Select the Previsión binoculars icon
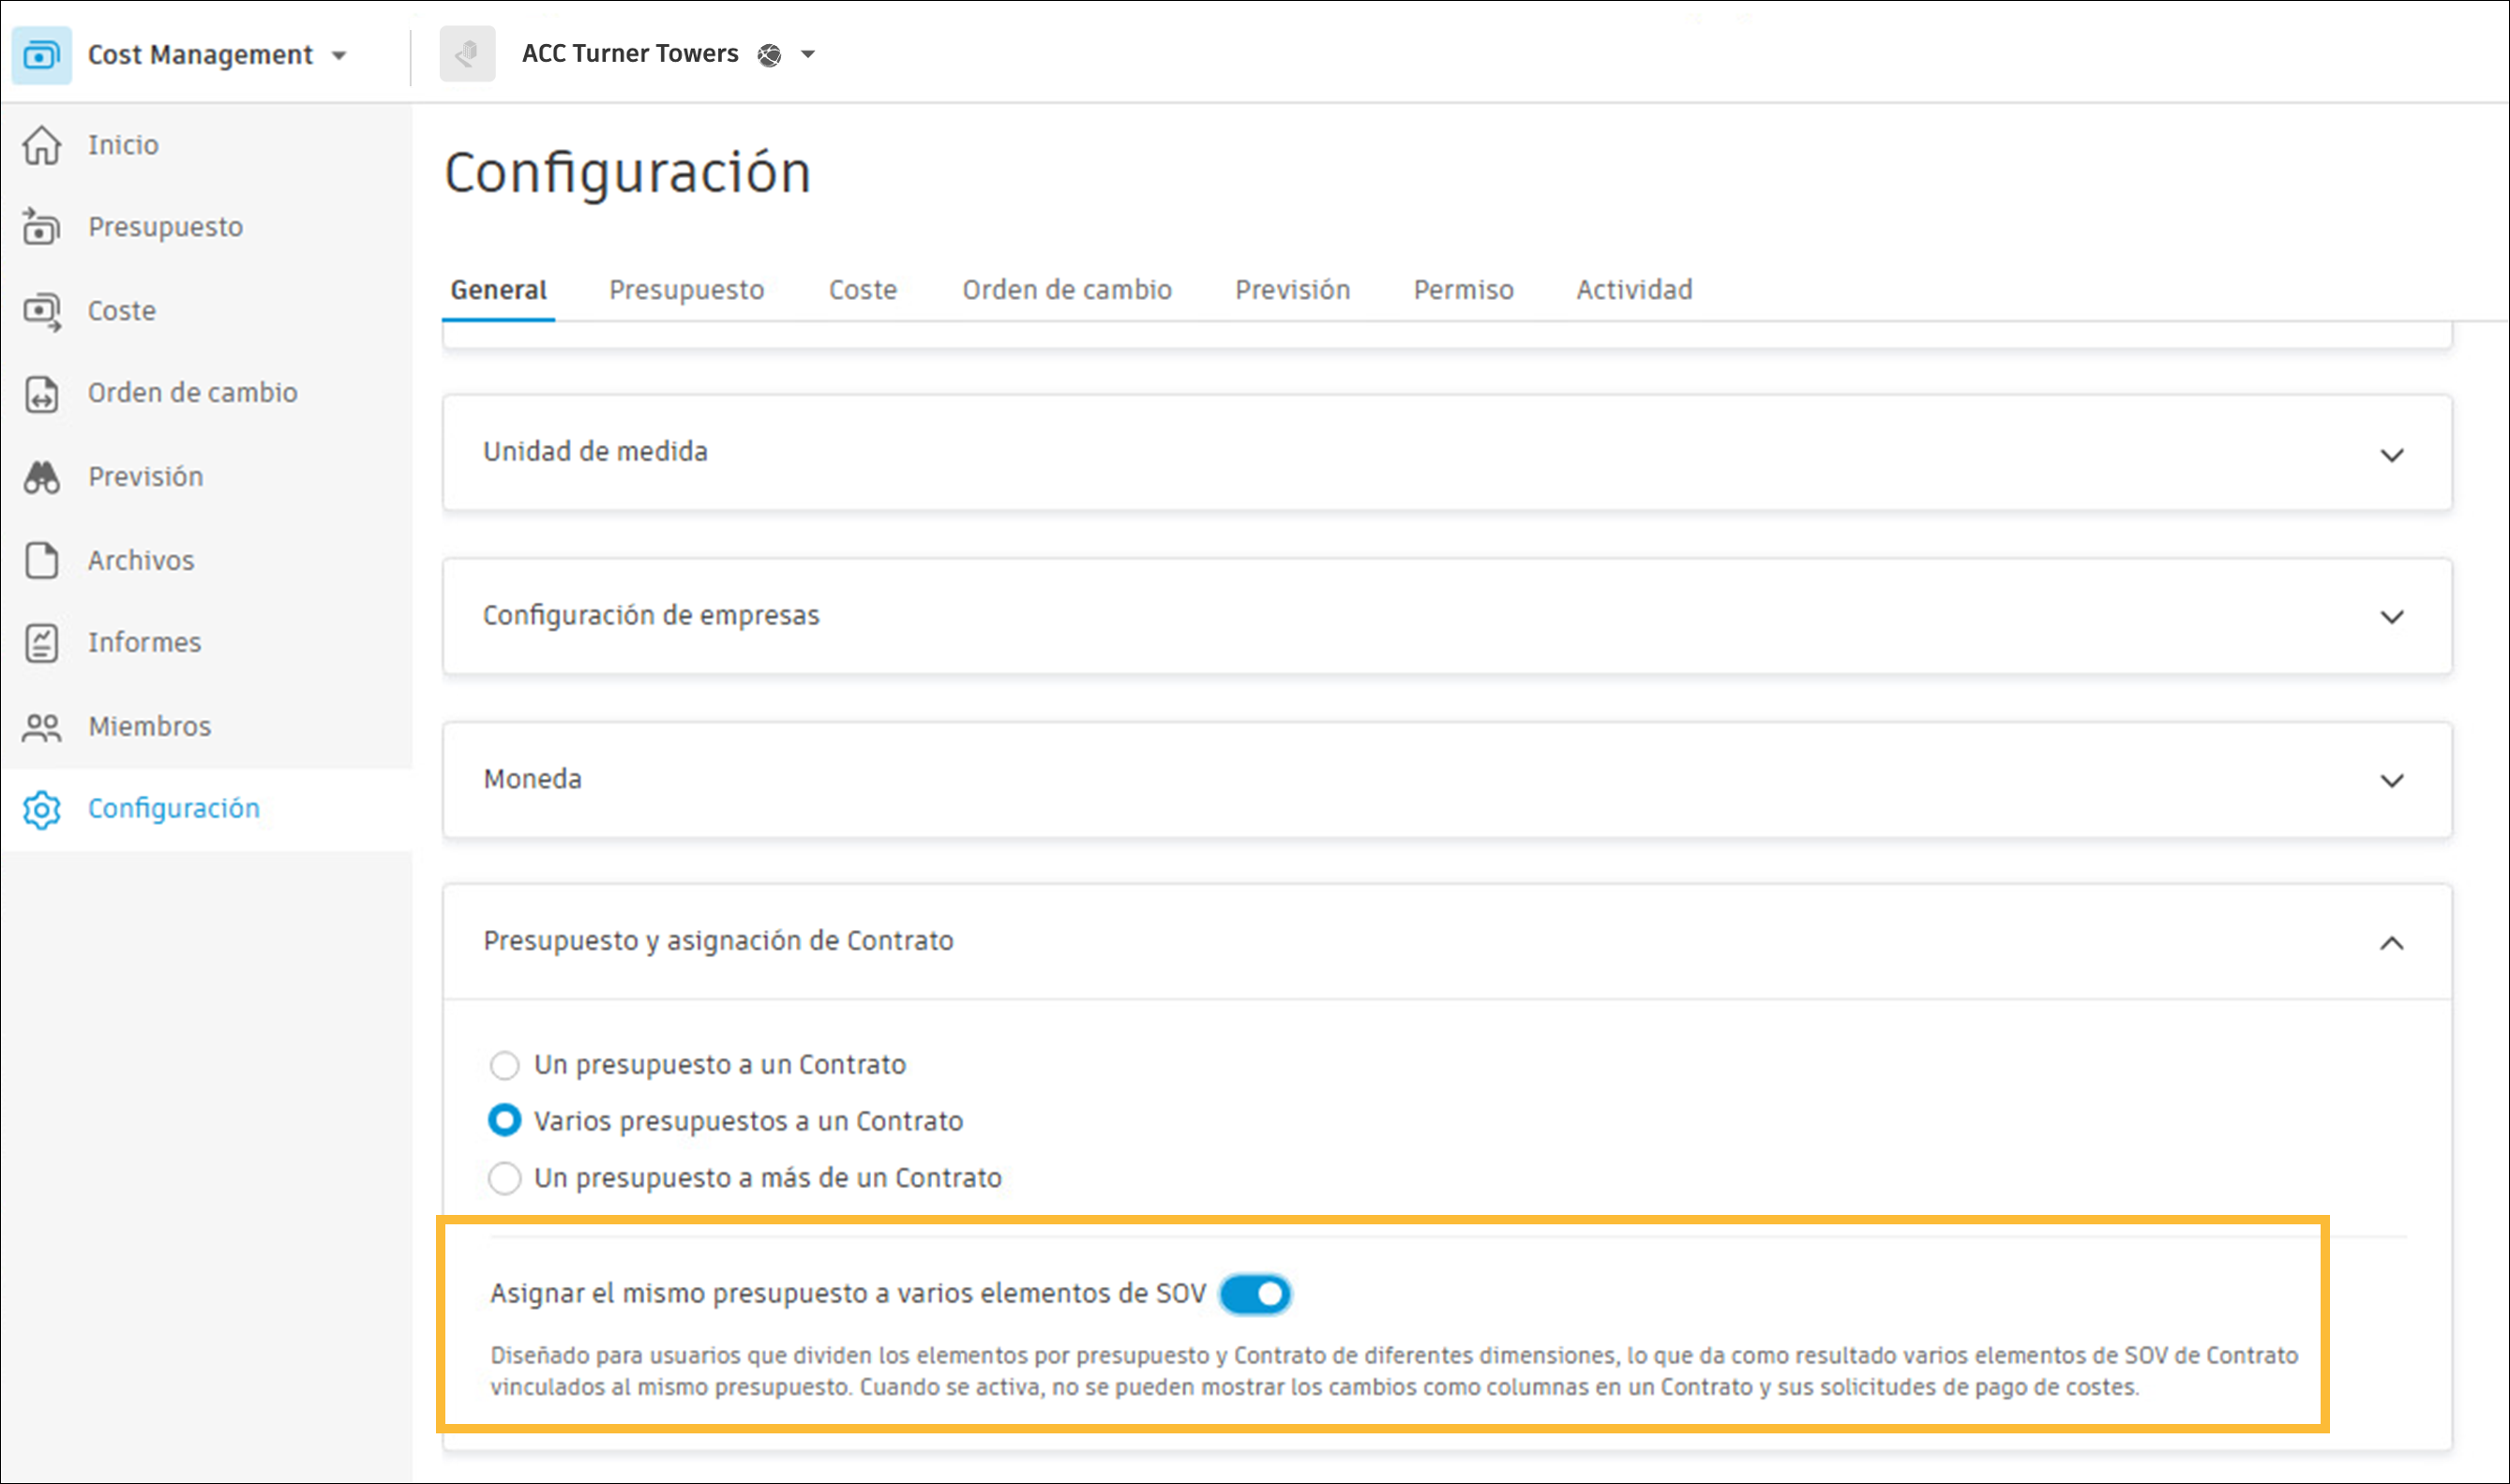This screenshot has height=1484, width=2510. [42, 476]
